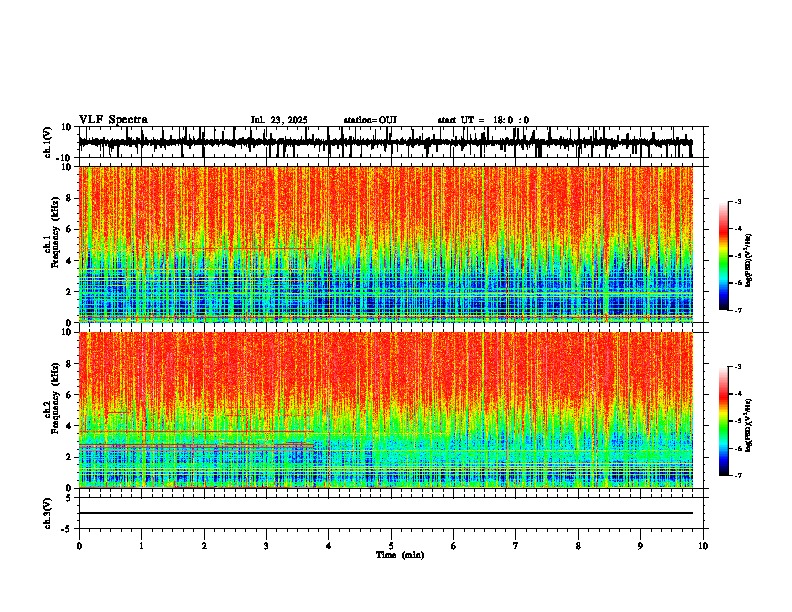Click the ch.1 colorbar unit label log(PSD)
This screenshot has height=612, width=792.
pyautogui.click(x=749, y=261)
